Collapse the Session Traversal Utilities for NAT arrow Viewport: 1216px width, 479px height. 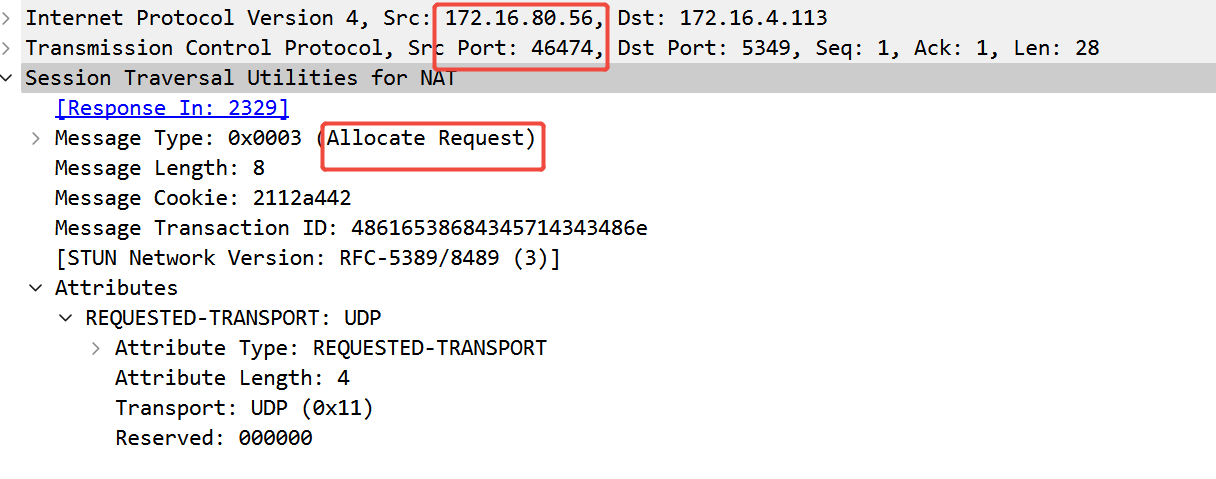click(7, 78)
